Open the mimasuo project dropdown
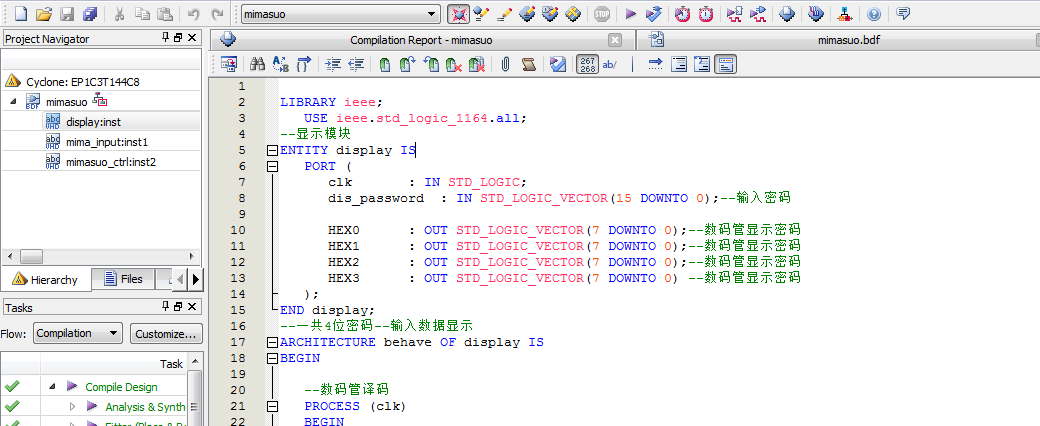The height and width of the screenshot is (426, 1040). [x=341, y=14]
